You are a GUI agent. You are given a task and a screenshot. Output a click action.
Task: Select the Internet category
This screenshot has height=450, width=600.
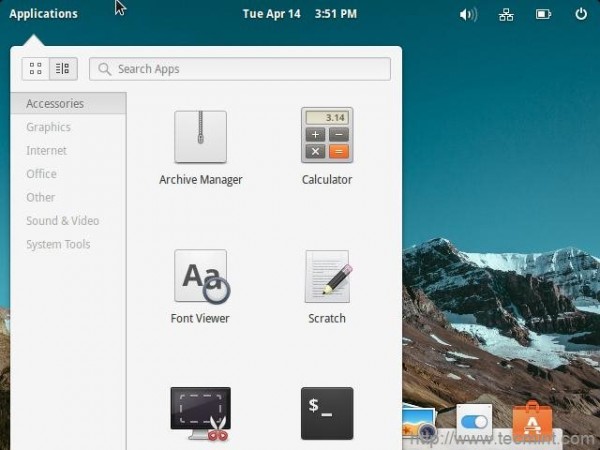(46, 150)
